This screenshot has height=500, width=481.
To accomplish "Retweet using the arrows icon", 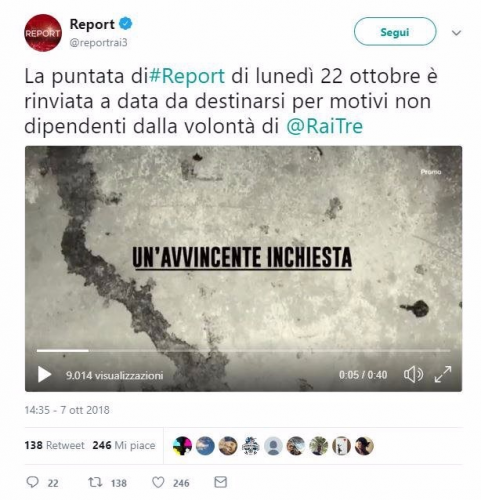I will click(x=95, y=482).
